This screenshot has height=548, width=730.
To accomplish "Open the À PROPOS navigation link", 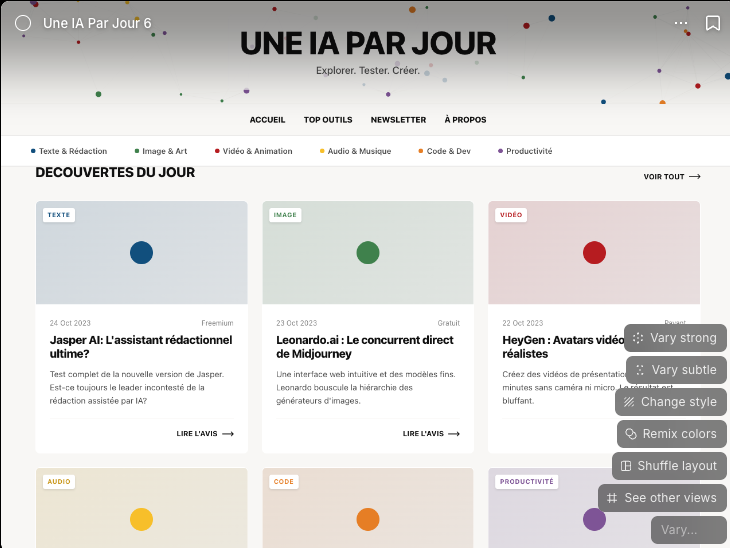I will click(465, 120).
